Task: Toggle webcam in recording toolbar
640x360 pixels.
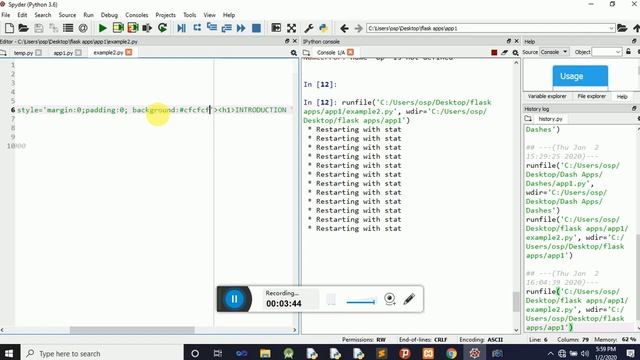Action: (x=390, y=299)
